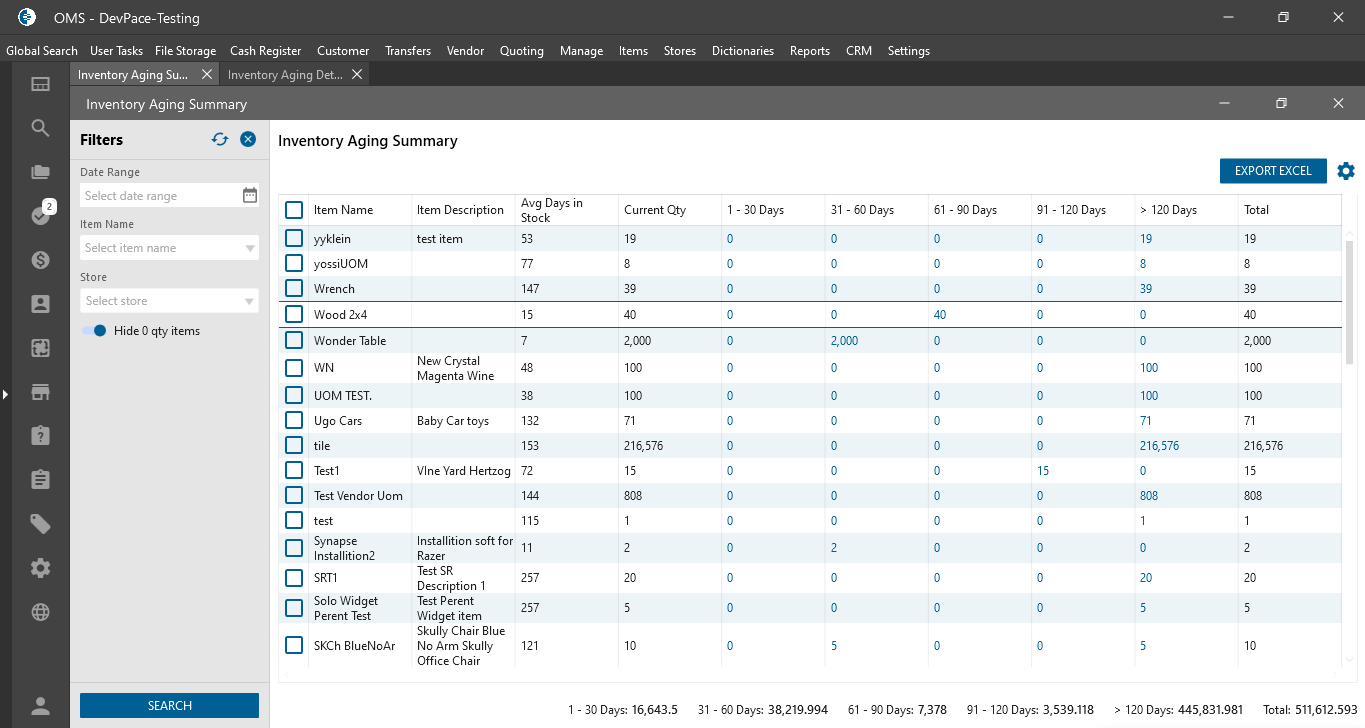Click the 216,576 link in tile row
The width and height of the screenshot is (1365, 728).
(x=1159, y=446)
